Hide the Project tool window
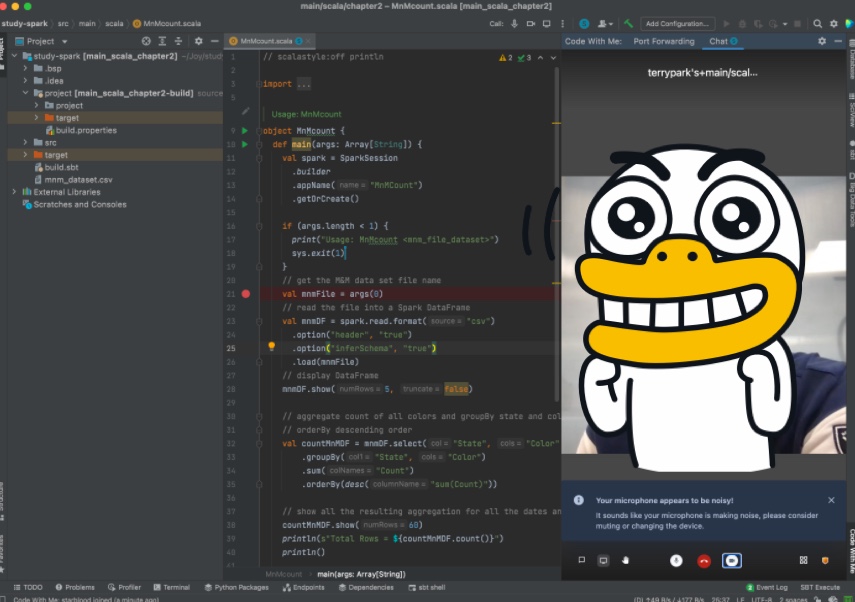The image size is (855, 602). [x=214, y=41]
